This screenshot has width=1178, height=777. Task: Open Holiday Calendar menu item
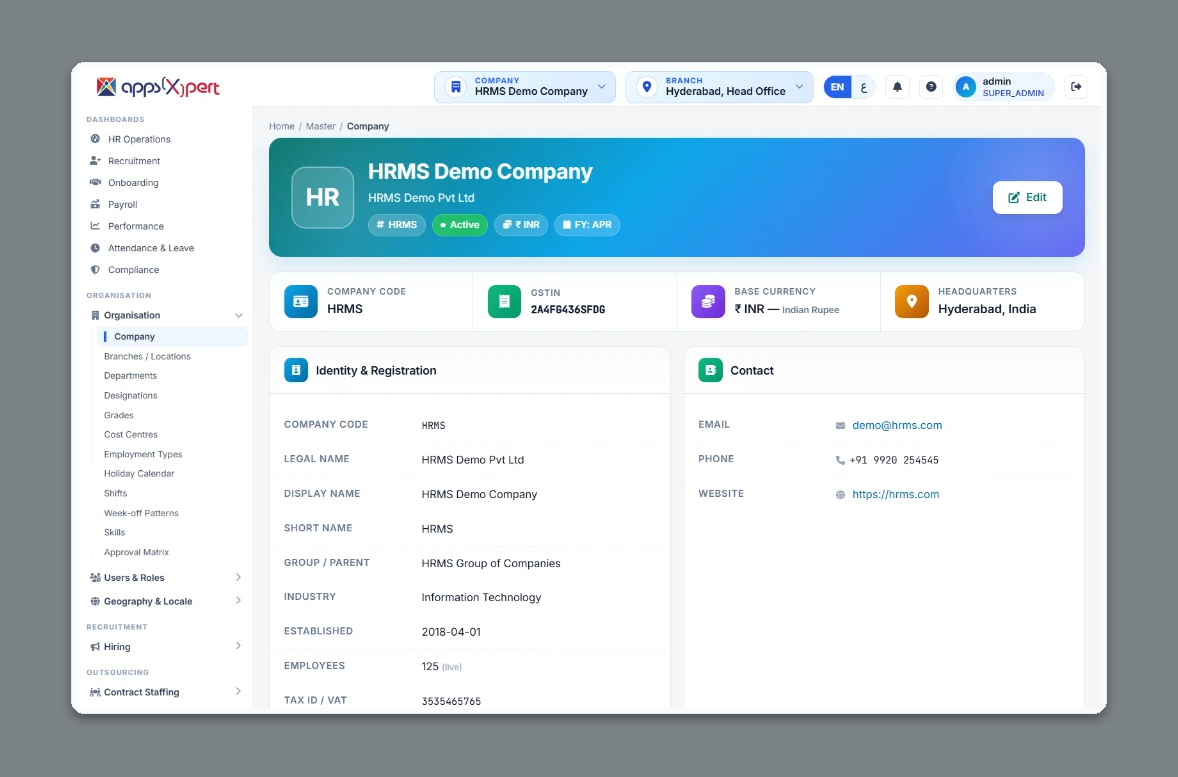(x=139, y=473)
